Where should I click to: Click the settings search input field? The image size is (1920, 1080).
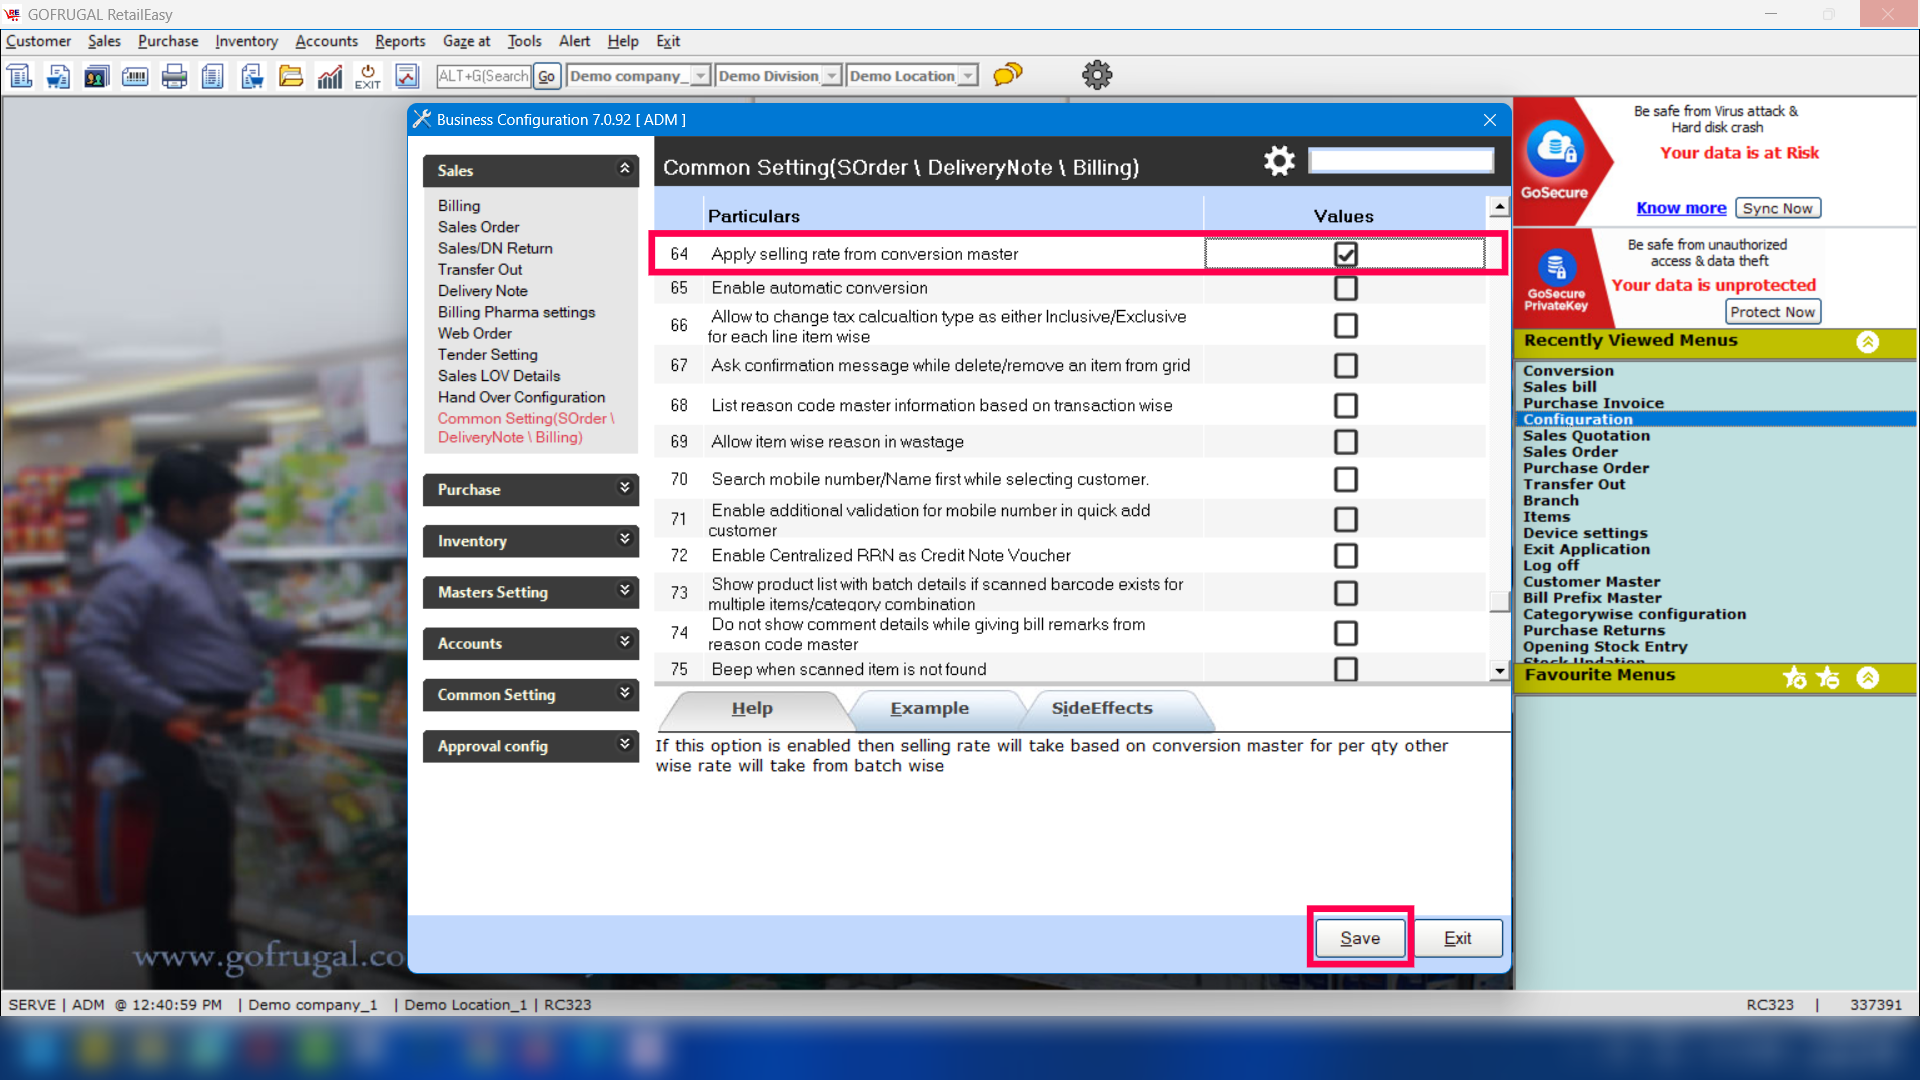[1401, 161]
